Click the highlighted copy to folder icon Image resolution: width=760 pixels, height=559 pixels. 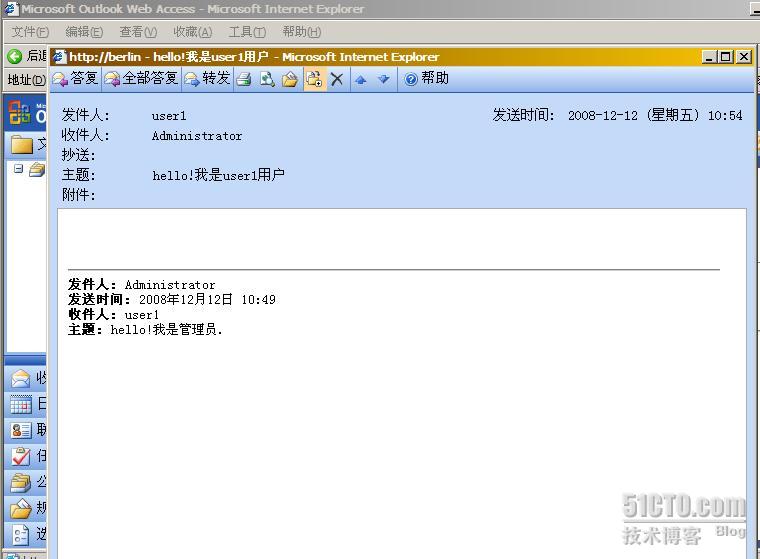314,79
